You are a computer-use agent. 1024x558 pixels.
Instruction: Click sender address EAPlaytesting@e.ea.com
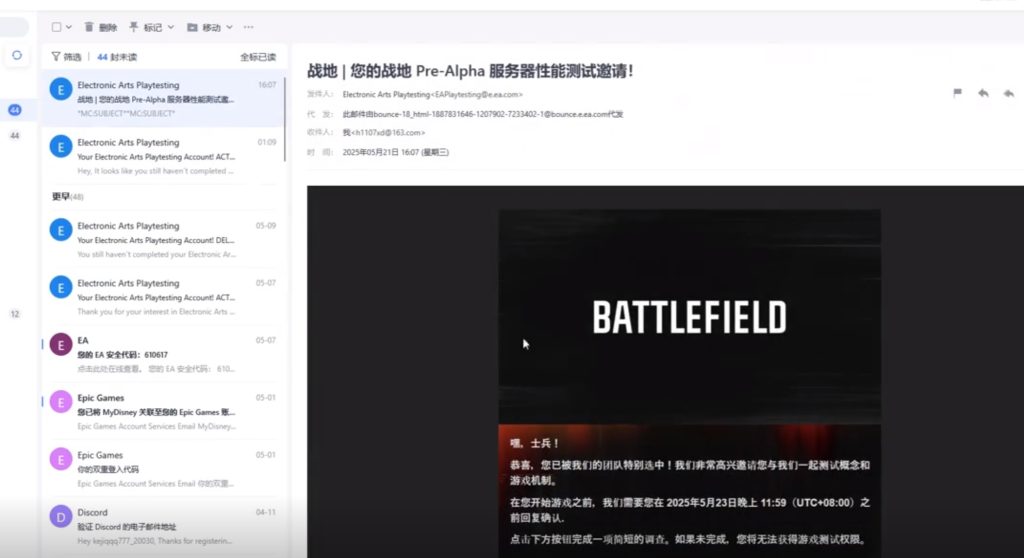click(476, 95)
